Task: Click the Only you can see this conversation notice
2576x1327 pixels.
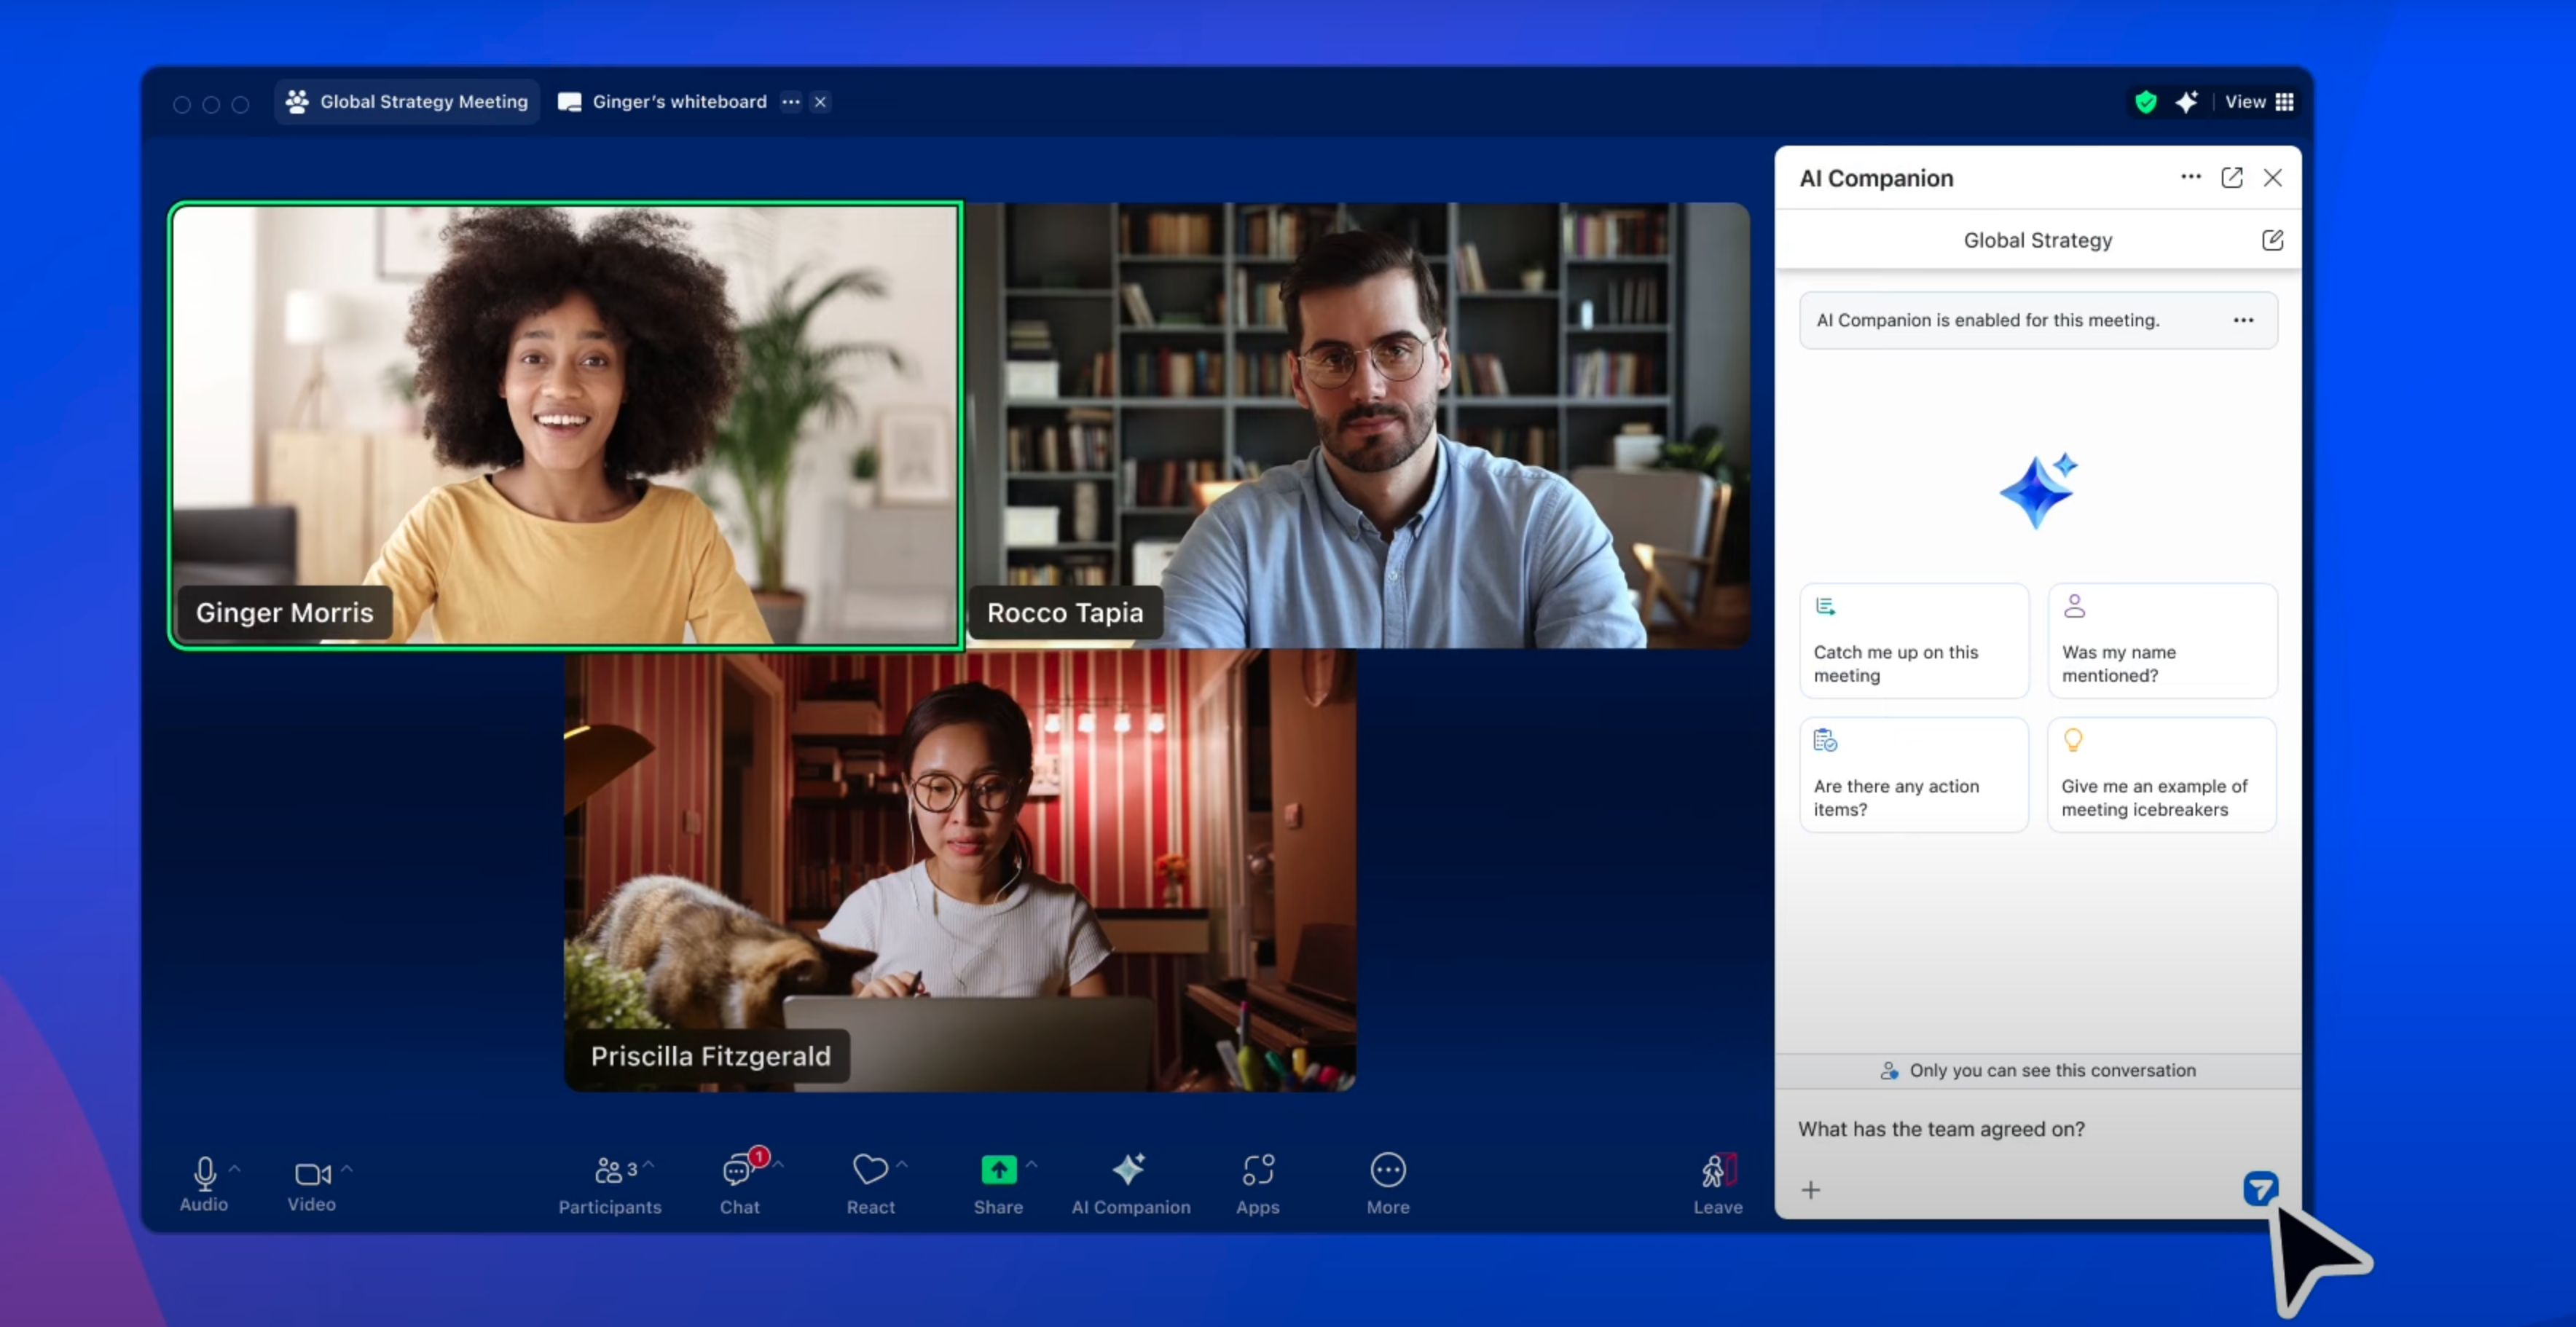Action: 2038,1071
